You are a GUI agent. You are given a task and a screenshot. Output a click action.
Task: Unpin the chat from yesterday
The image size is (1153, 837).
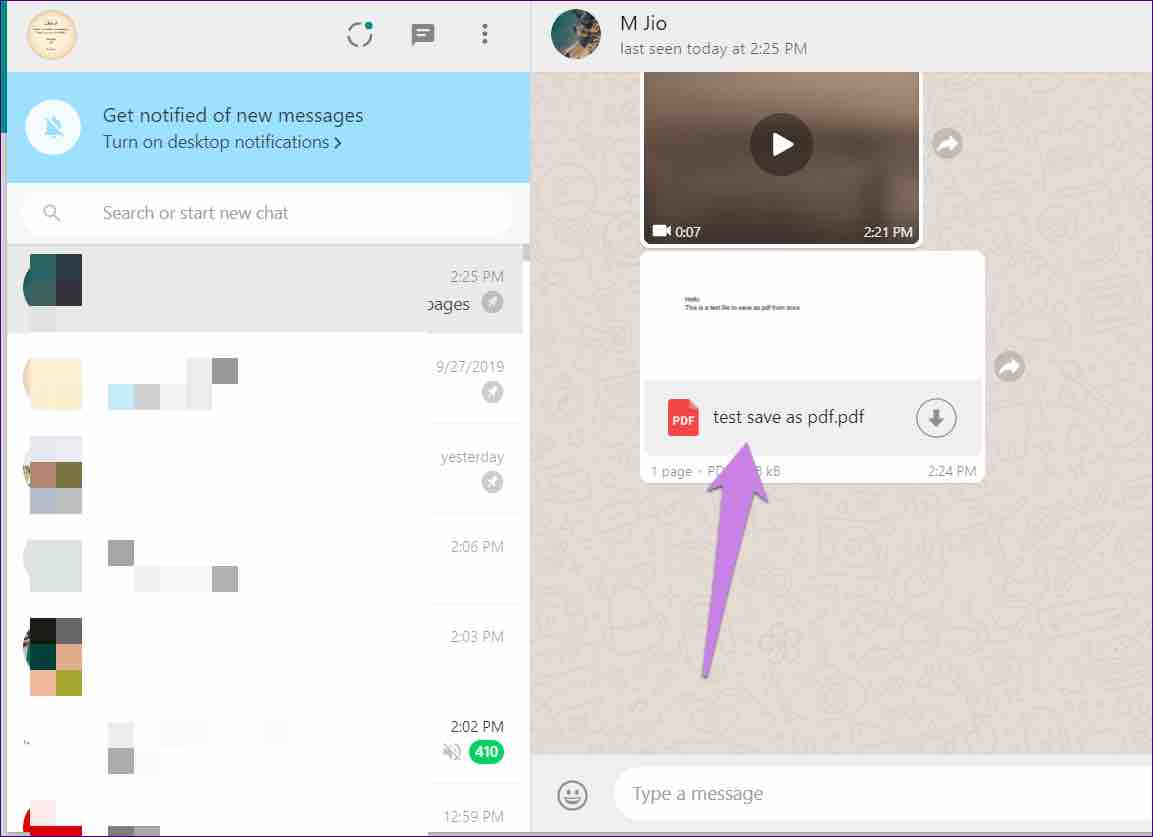pos(492,482)
